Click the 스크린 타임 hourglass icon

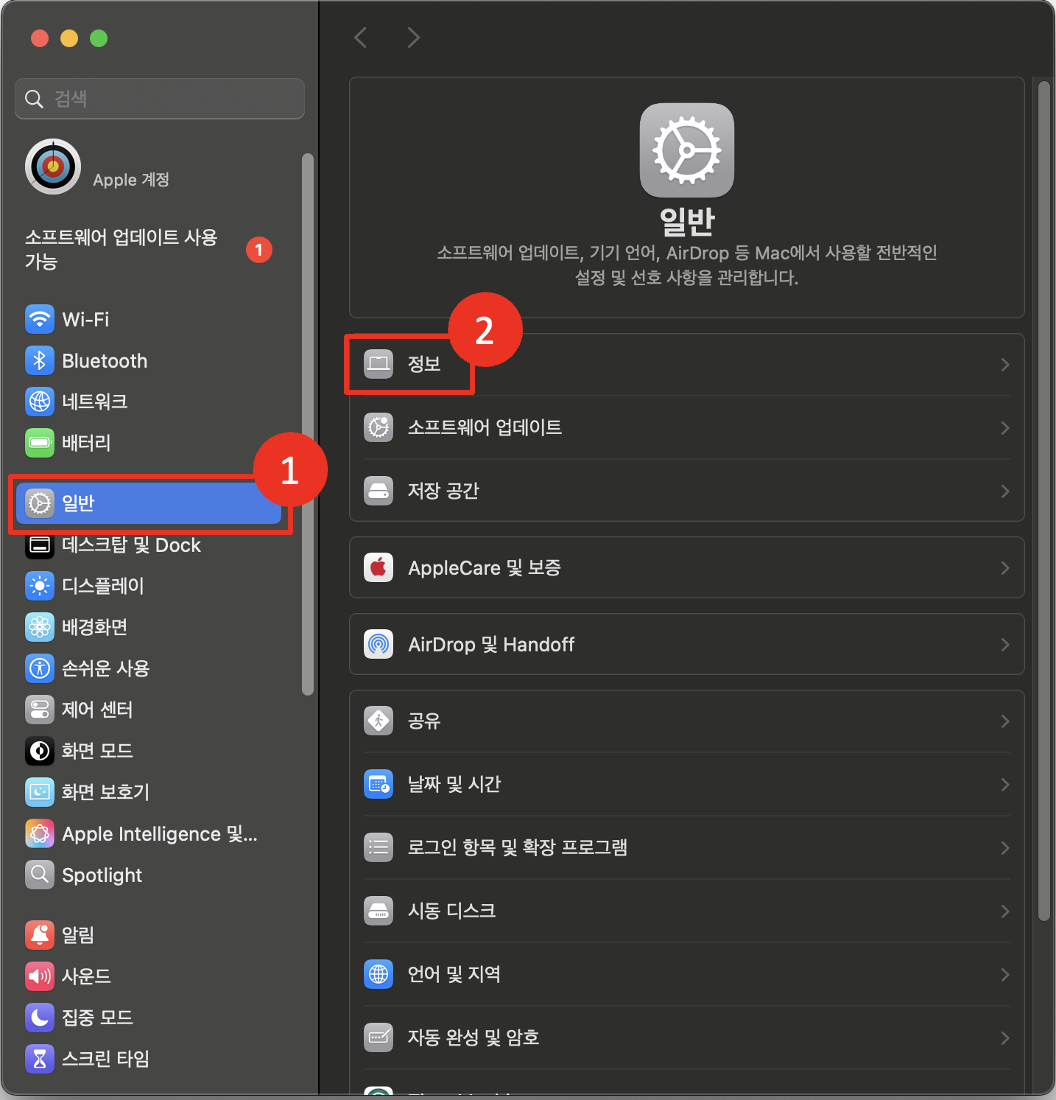point(39,1059)
